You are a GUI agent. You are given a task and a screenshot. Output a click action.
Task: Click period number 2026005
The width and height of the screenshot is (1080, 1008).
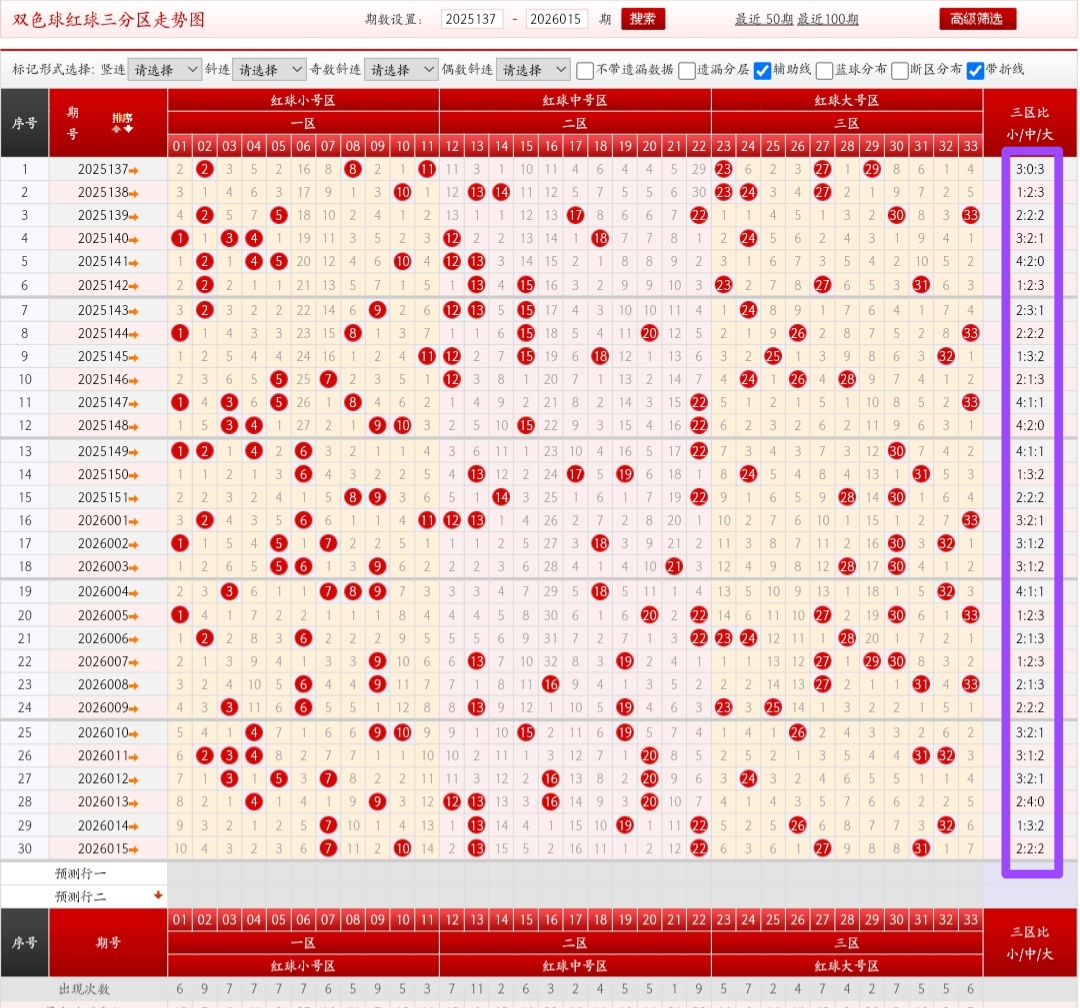click(103, 615)
